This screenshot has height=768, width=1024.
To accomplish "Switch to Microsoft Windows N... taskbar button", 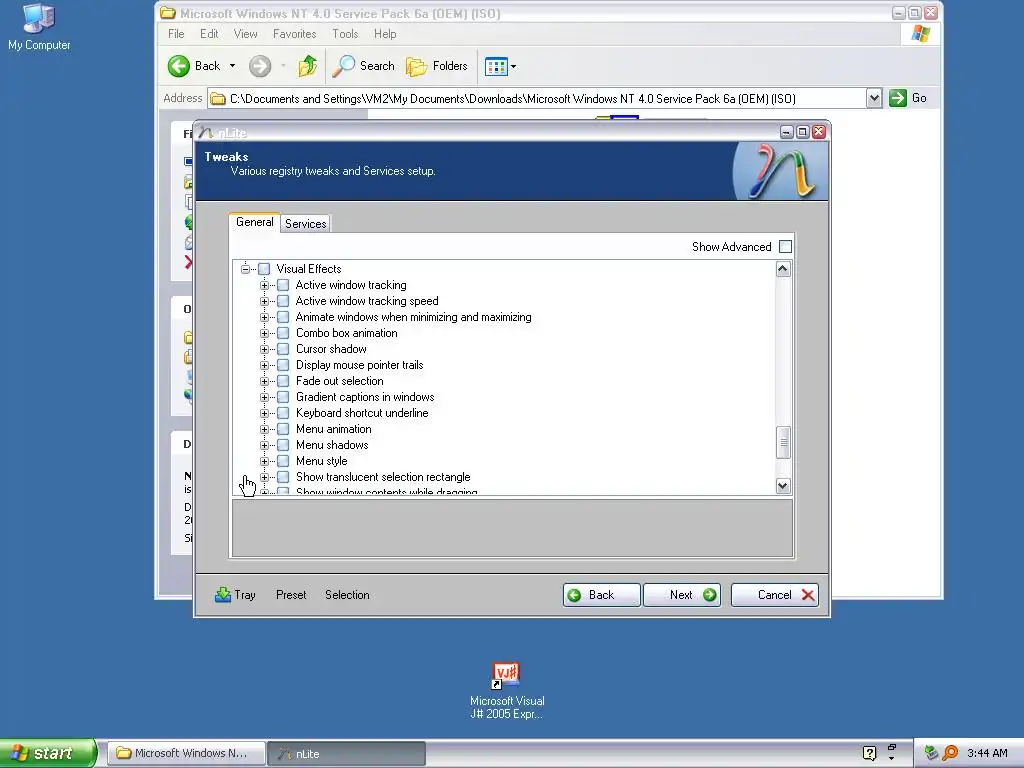I will tap(186, 754).
